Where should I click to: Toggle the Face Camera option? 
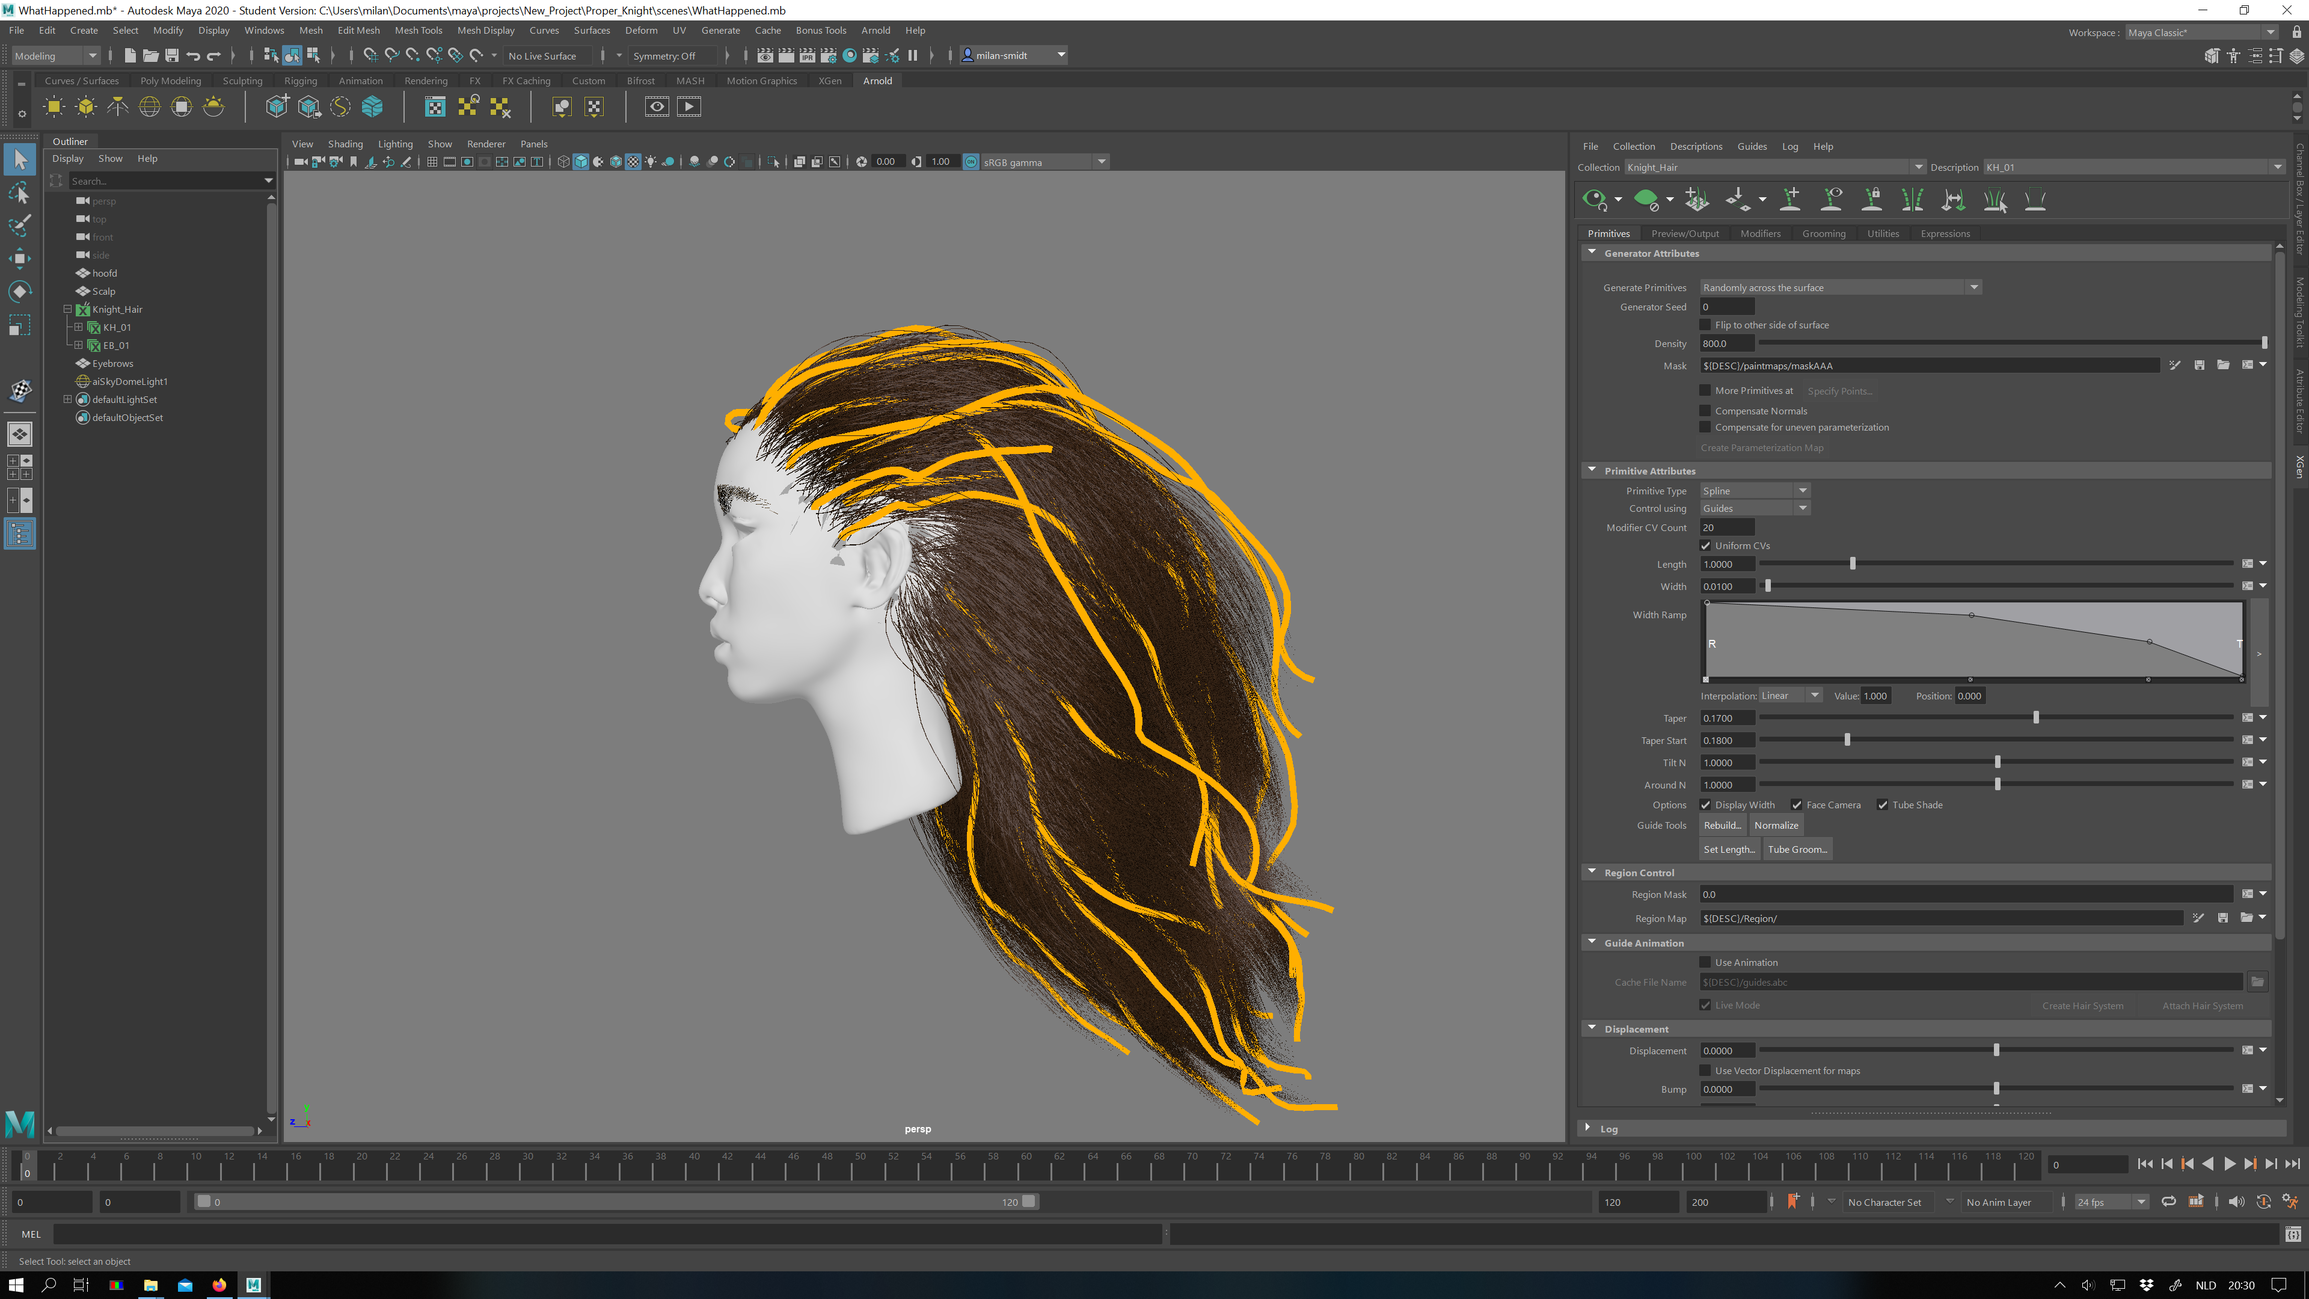pos(1797,805)
